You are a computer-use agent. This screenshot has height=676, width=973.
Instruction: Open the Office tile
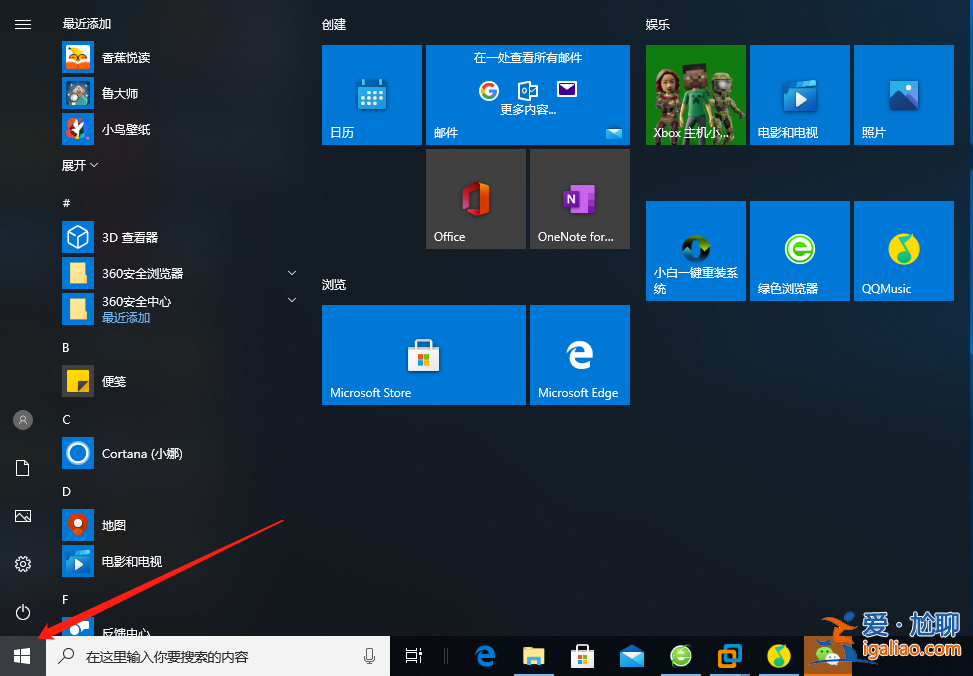[x=475, y=198]
